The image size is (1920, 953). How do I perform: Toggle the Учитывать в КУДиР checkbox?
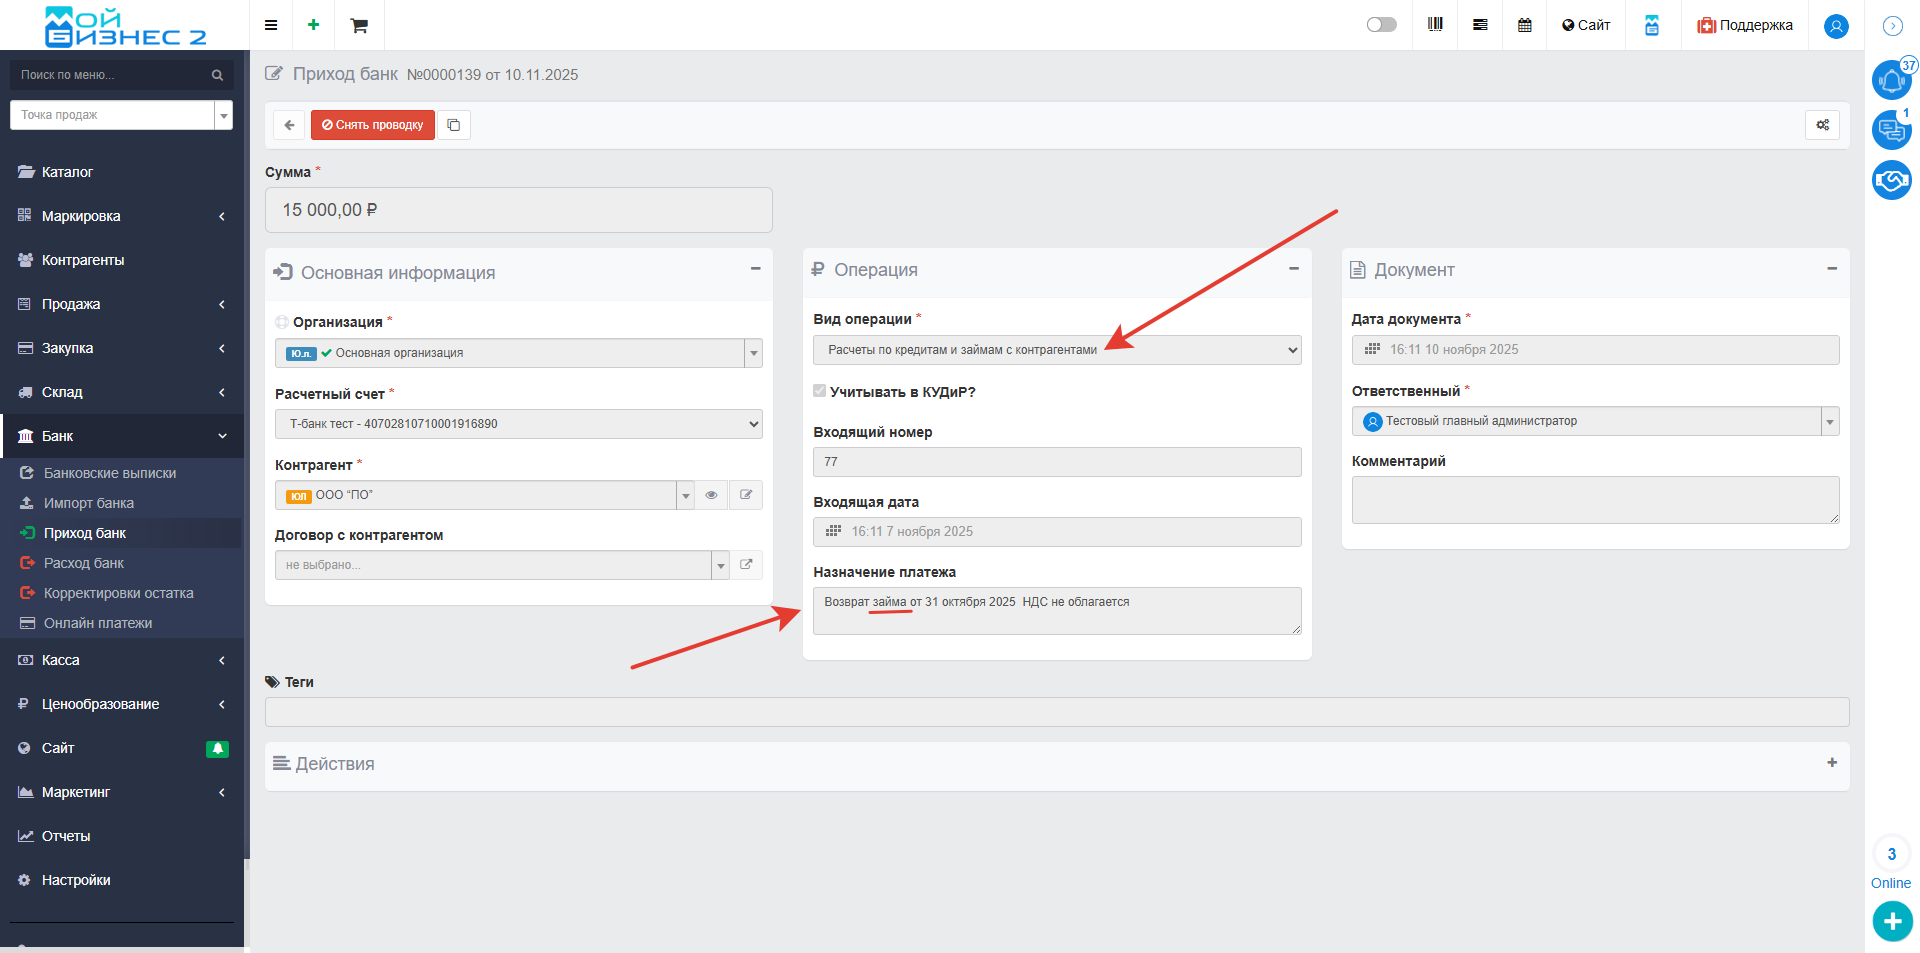820,391
